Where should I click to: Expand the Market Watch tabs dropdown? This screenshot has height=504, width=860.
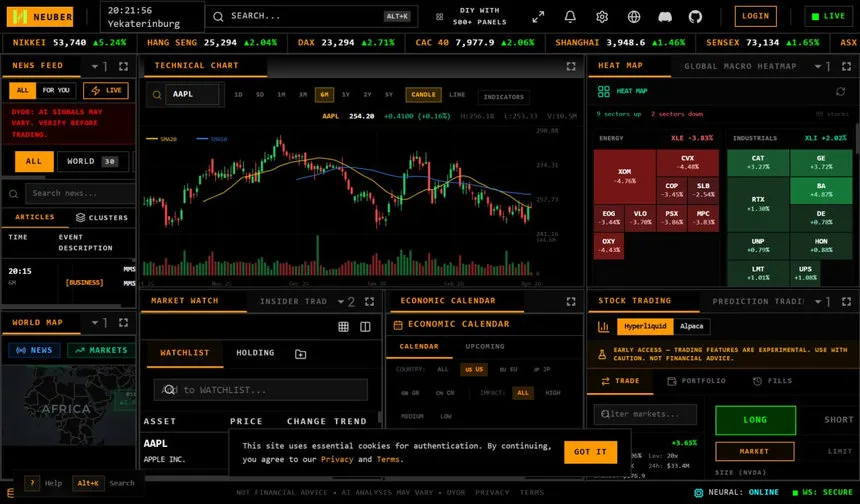(338, 301)
